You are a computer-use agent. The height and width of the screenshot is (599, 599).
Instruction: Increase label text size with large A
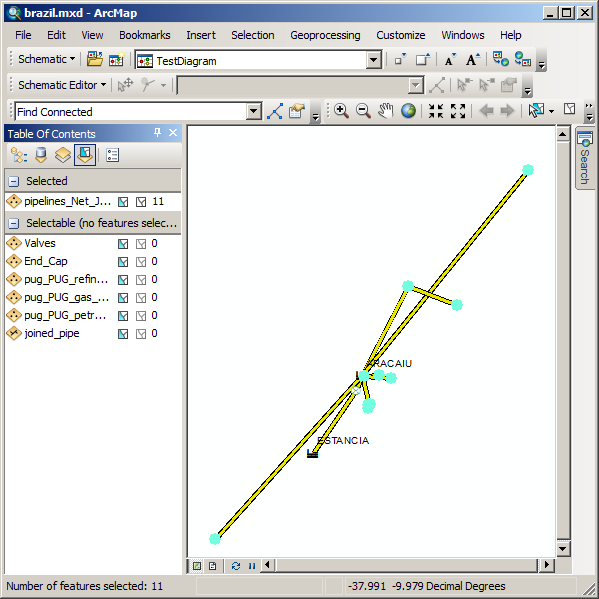pyautogui.click(x=472, y=60)
